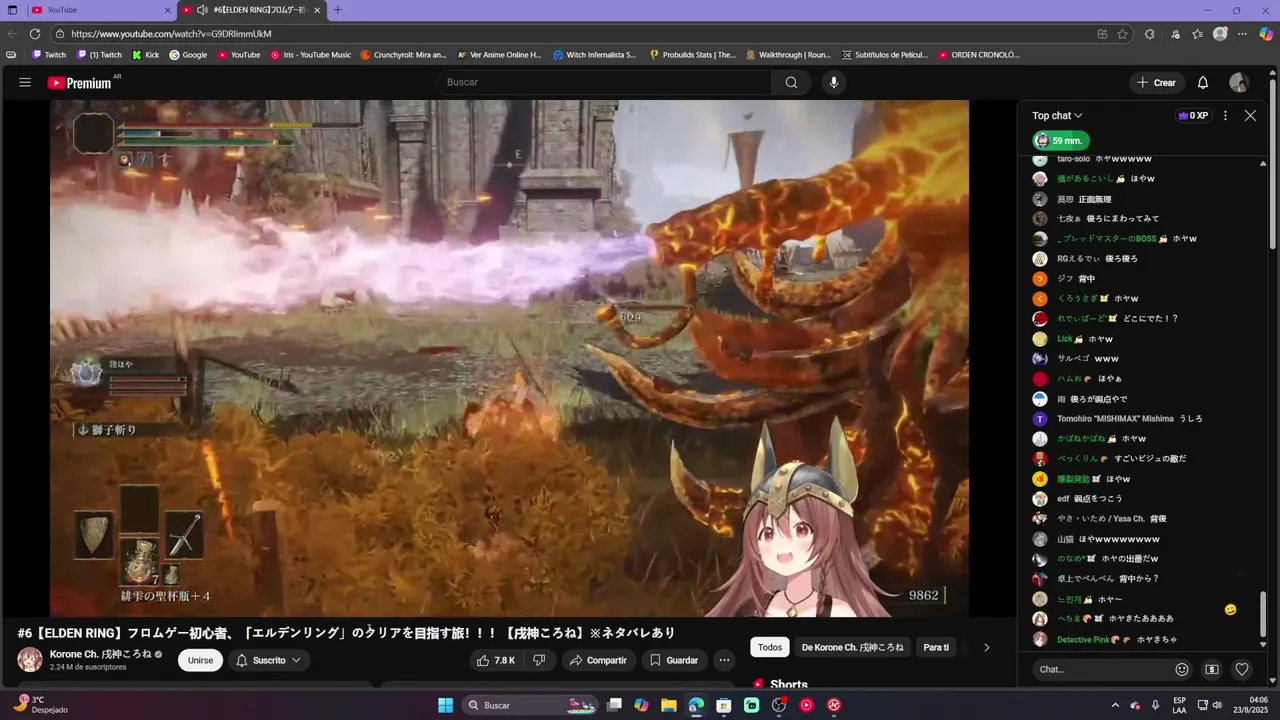Open the Crunchyroll bookmark
The height and width of the screenshot is (720, 1280).
point(403,55)
